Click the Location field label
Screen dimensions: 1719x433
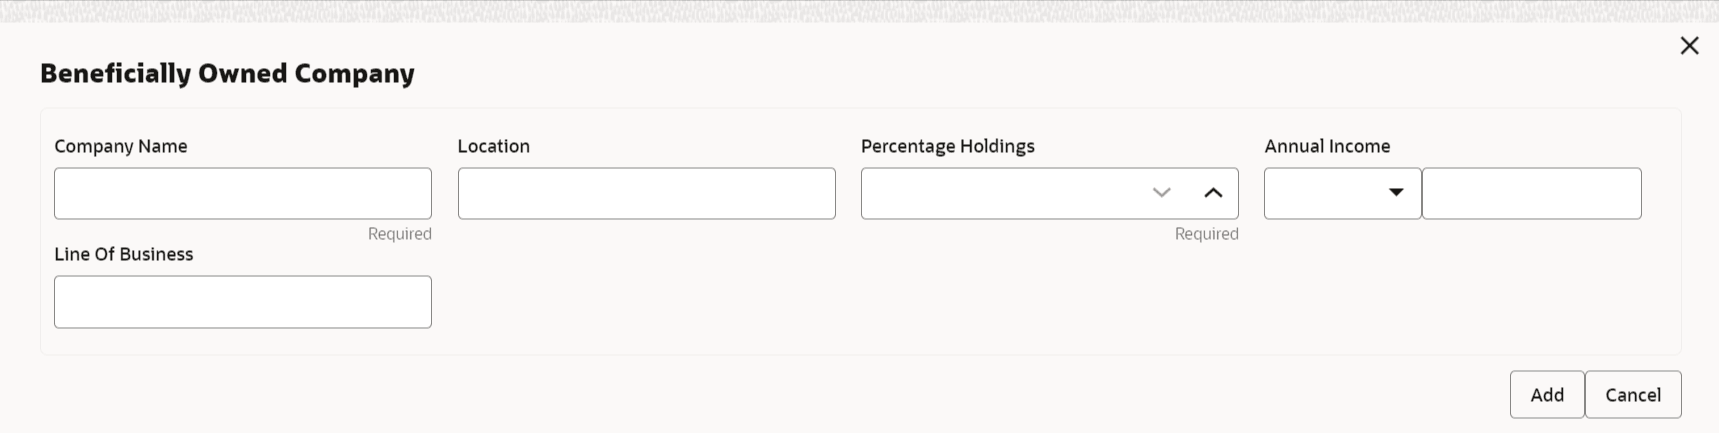point(494,146)
